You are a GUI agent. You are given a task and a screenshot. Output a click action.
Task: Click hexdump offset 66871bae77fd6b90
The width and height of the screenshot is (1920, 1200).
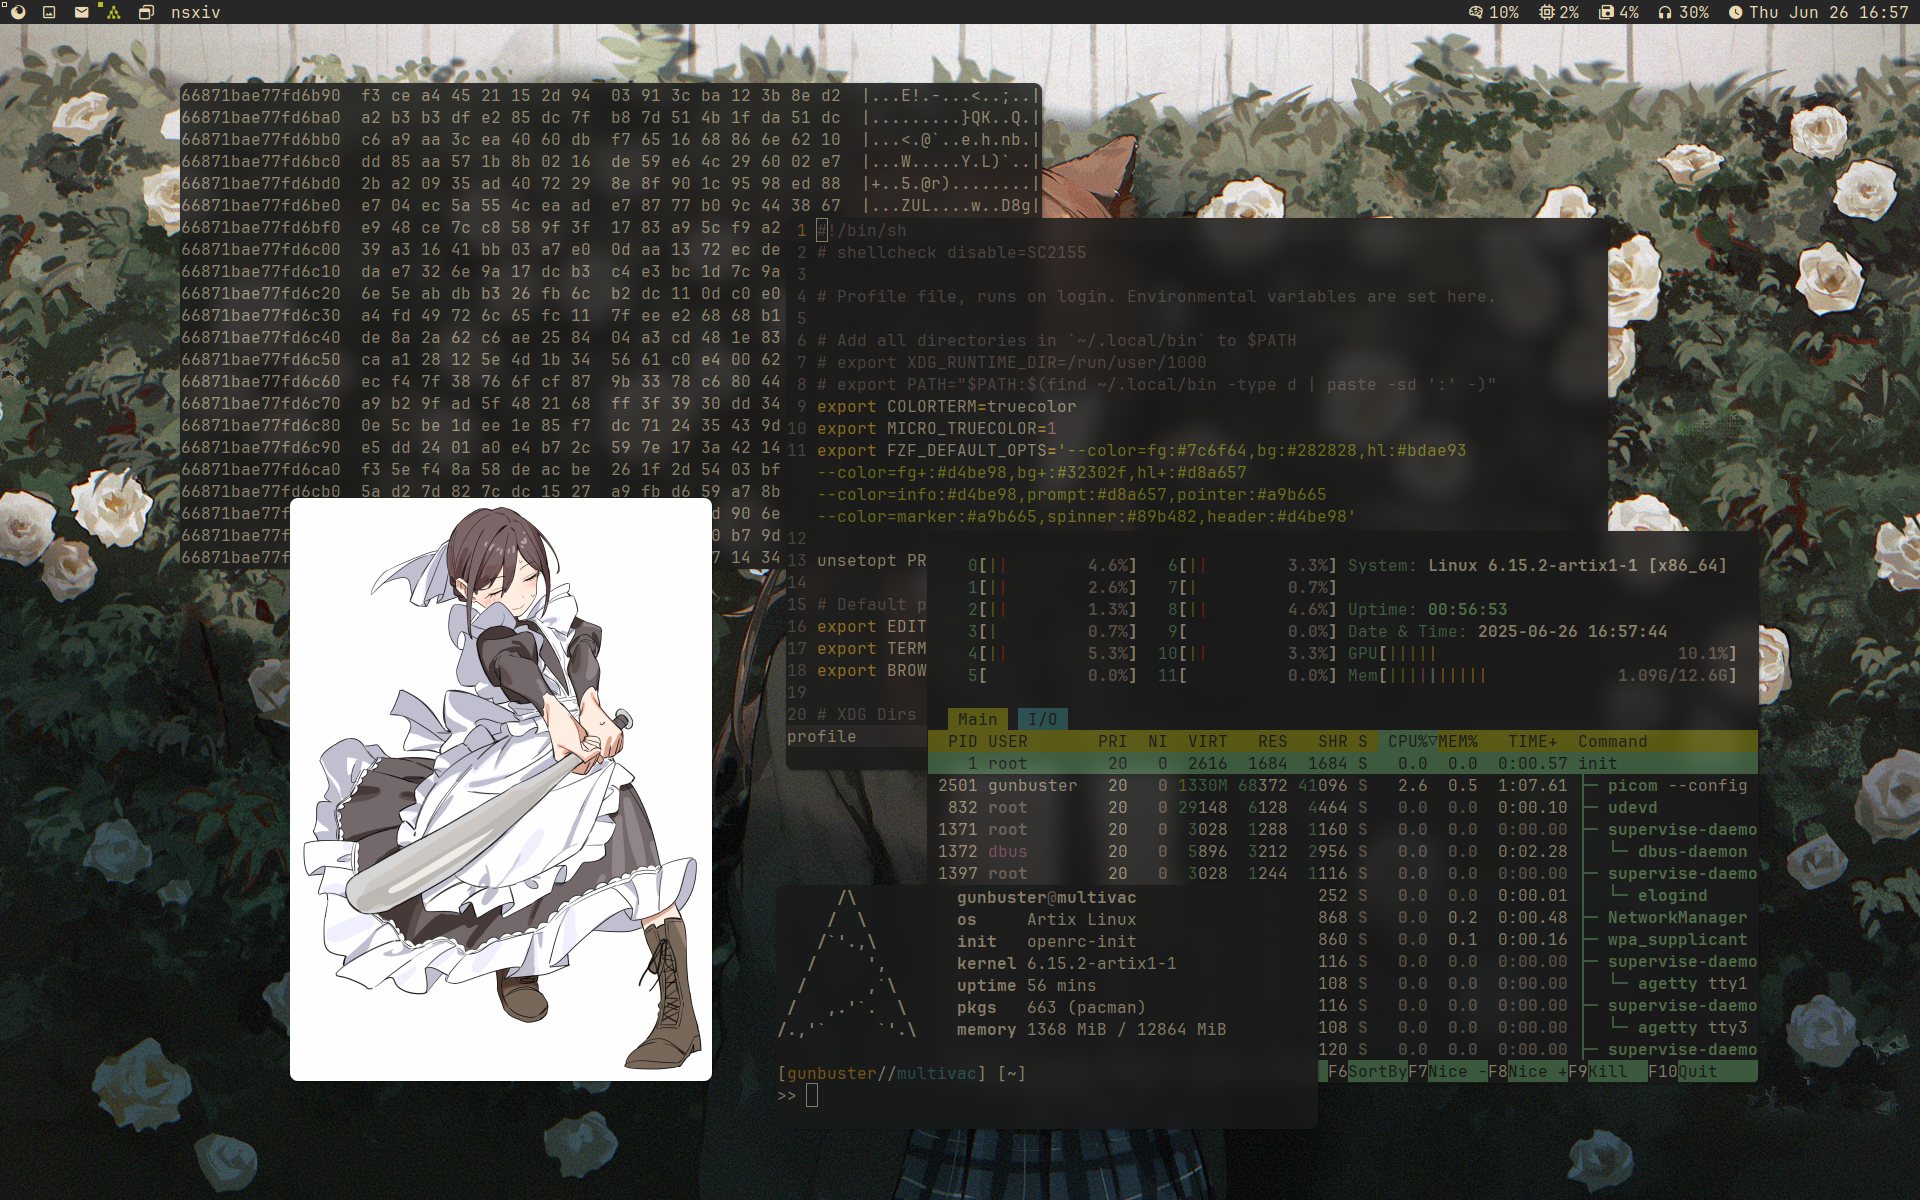pyautogui.click(x=260, y=96)
